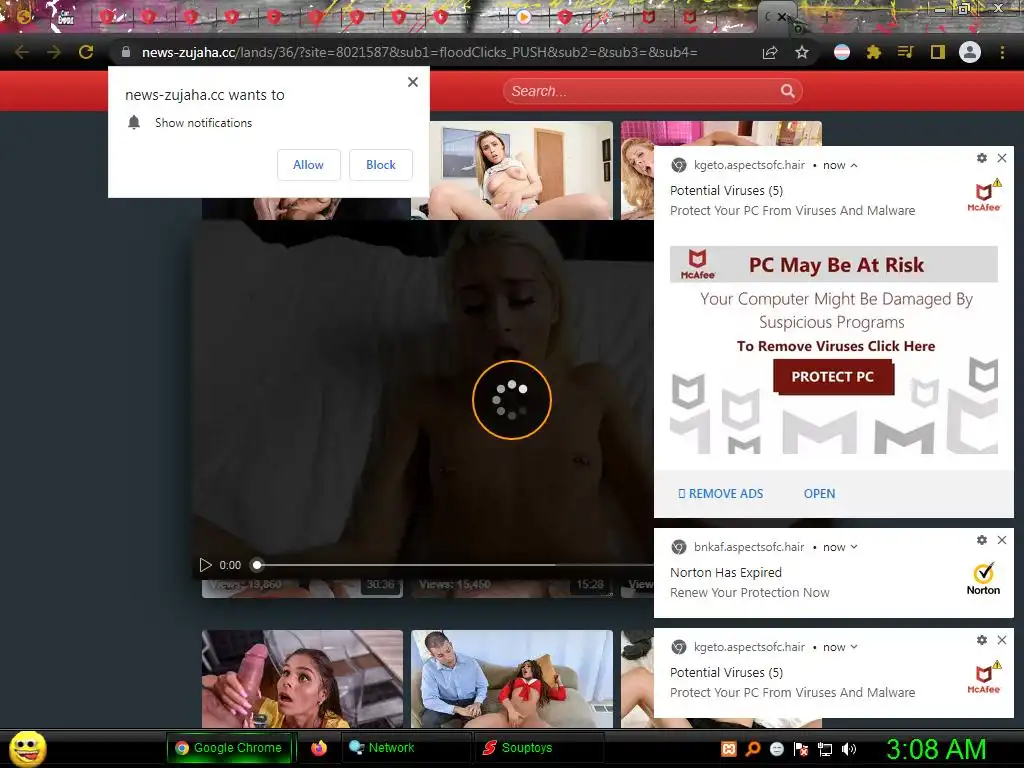
Task: Click REMOVE ADS in the notification
Action: [720, 494]
